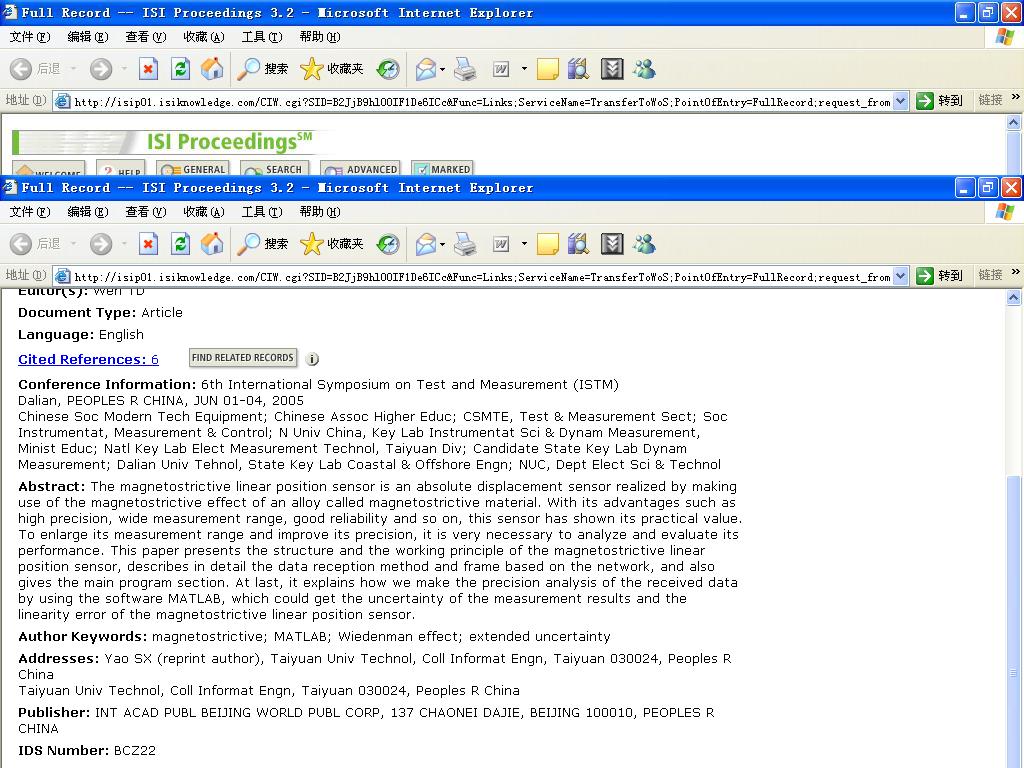Open the 收藏(A) menu in the front window
The width and height of the screenshot is (1024, 768).
pyautogui.click(x=203, y=212)
